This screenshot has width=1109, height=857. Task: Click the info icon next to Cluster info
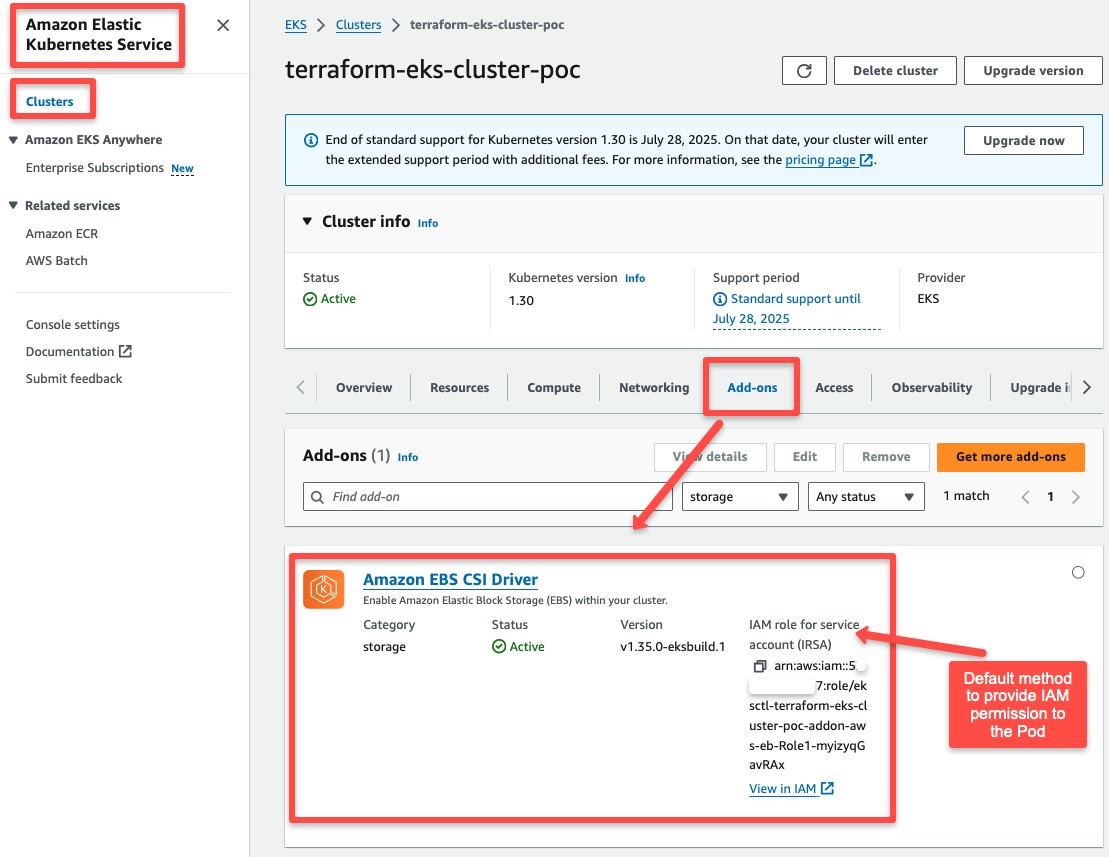[427, 223]
